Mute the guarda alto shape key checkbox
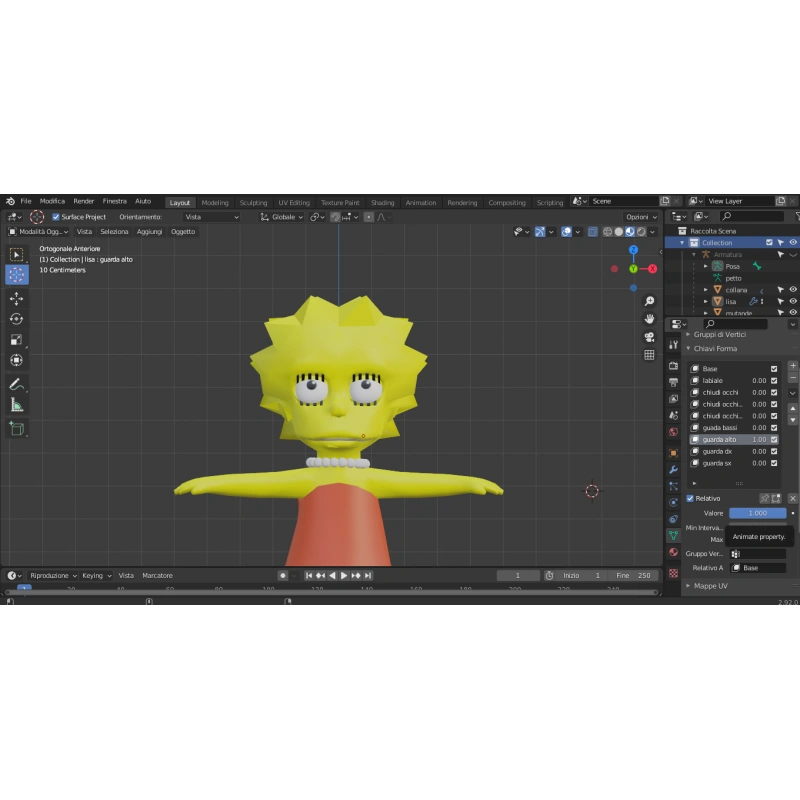The width and height of the screenshot is (800, 800). pyautogui.click(x=774, y=439)
